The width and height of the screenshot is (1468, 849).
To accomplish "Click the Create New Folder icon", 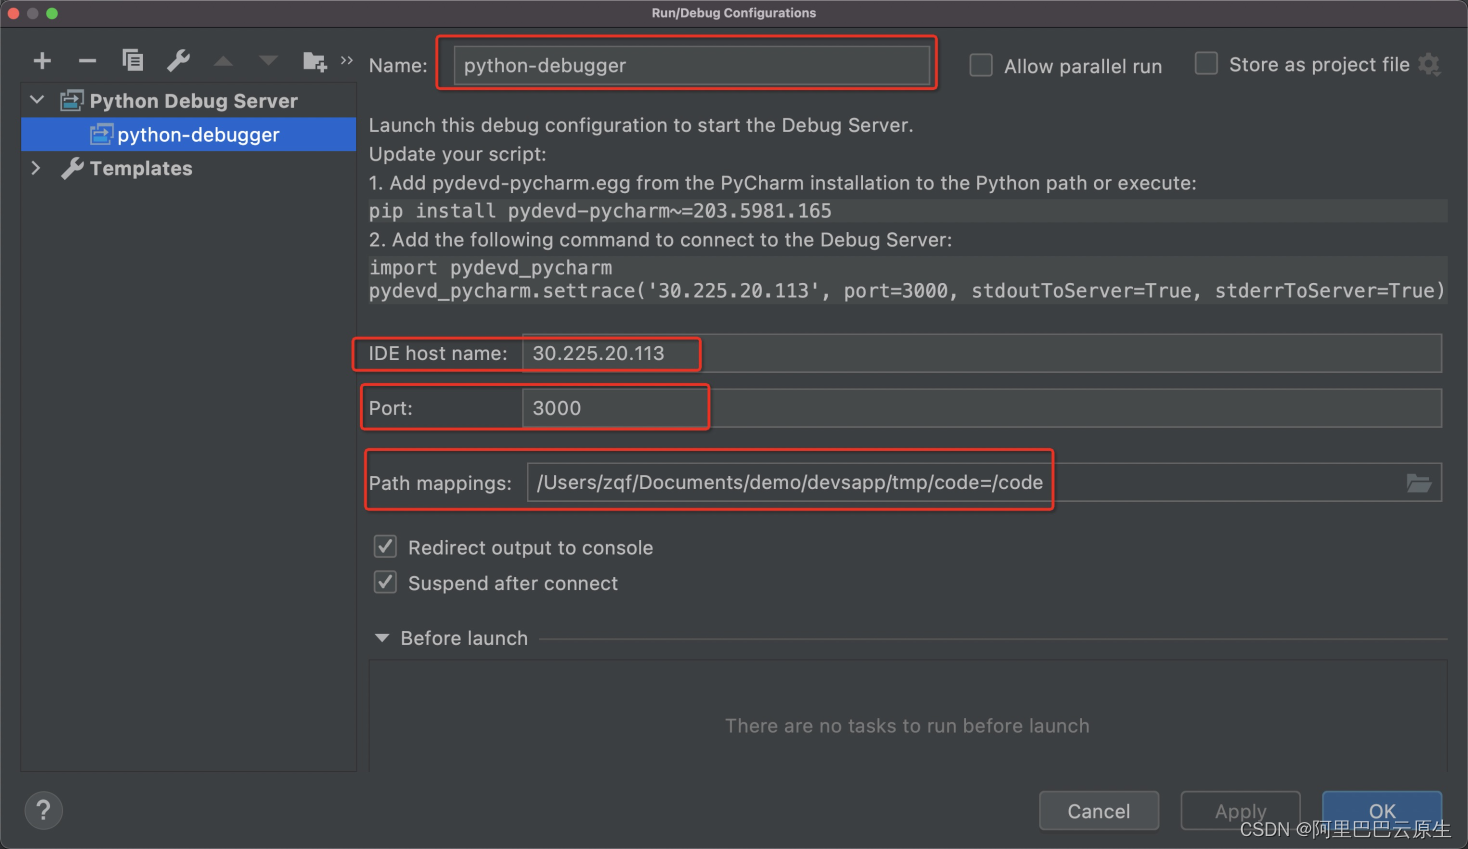I will point(314,62).
